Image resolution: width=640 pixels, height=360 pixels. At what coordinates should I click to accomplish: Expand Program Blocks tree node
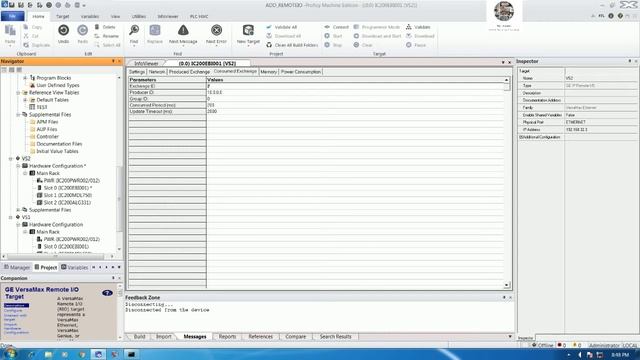pyautogui.click(x=25, y=78)
